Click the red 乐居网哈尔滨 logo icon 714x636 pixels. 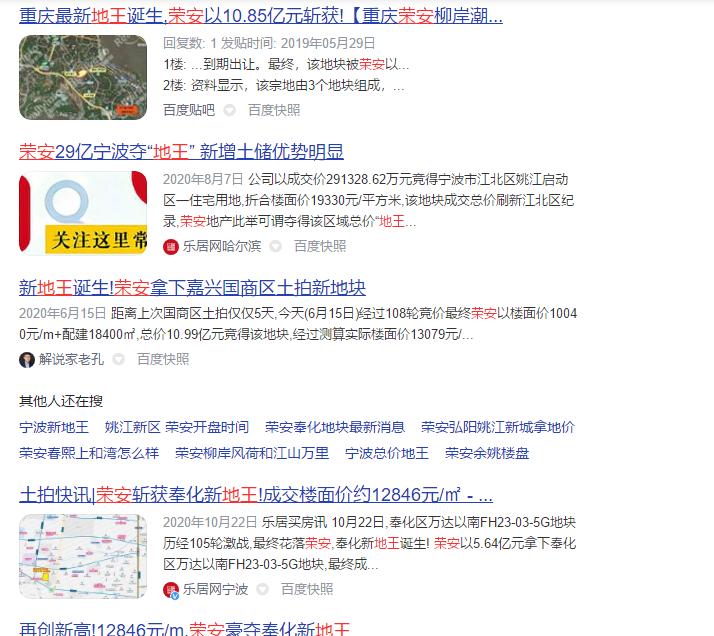(171, 247)
